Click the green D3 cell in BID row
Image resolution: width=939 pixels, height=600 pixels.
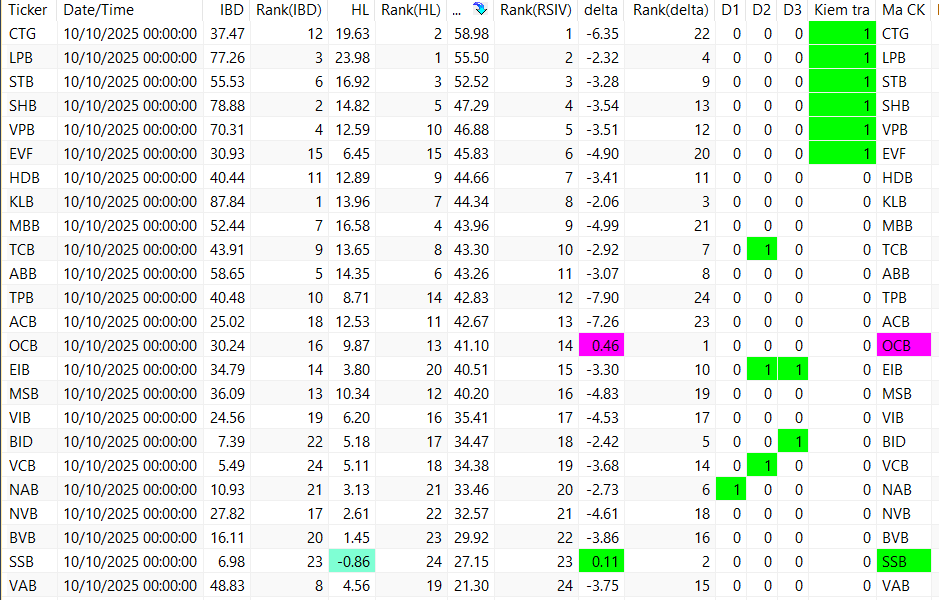point(793,441)
